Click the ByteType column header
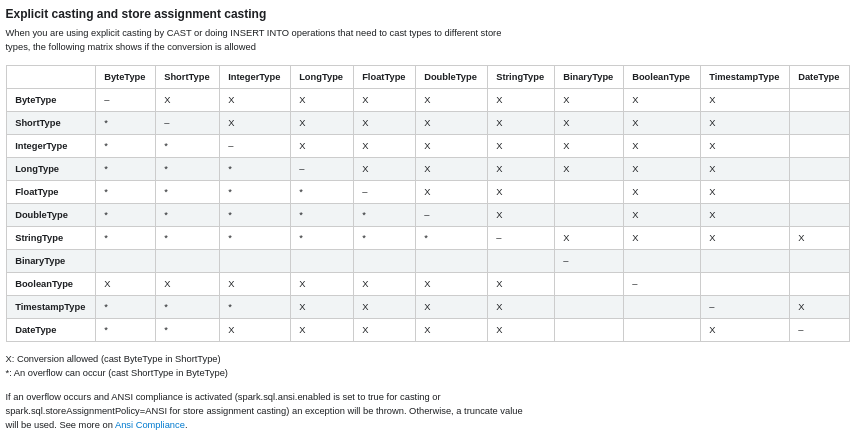 tap(125, 77)
